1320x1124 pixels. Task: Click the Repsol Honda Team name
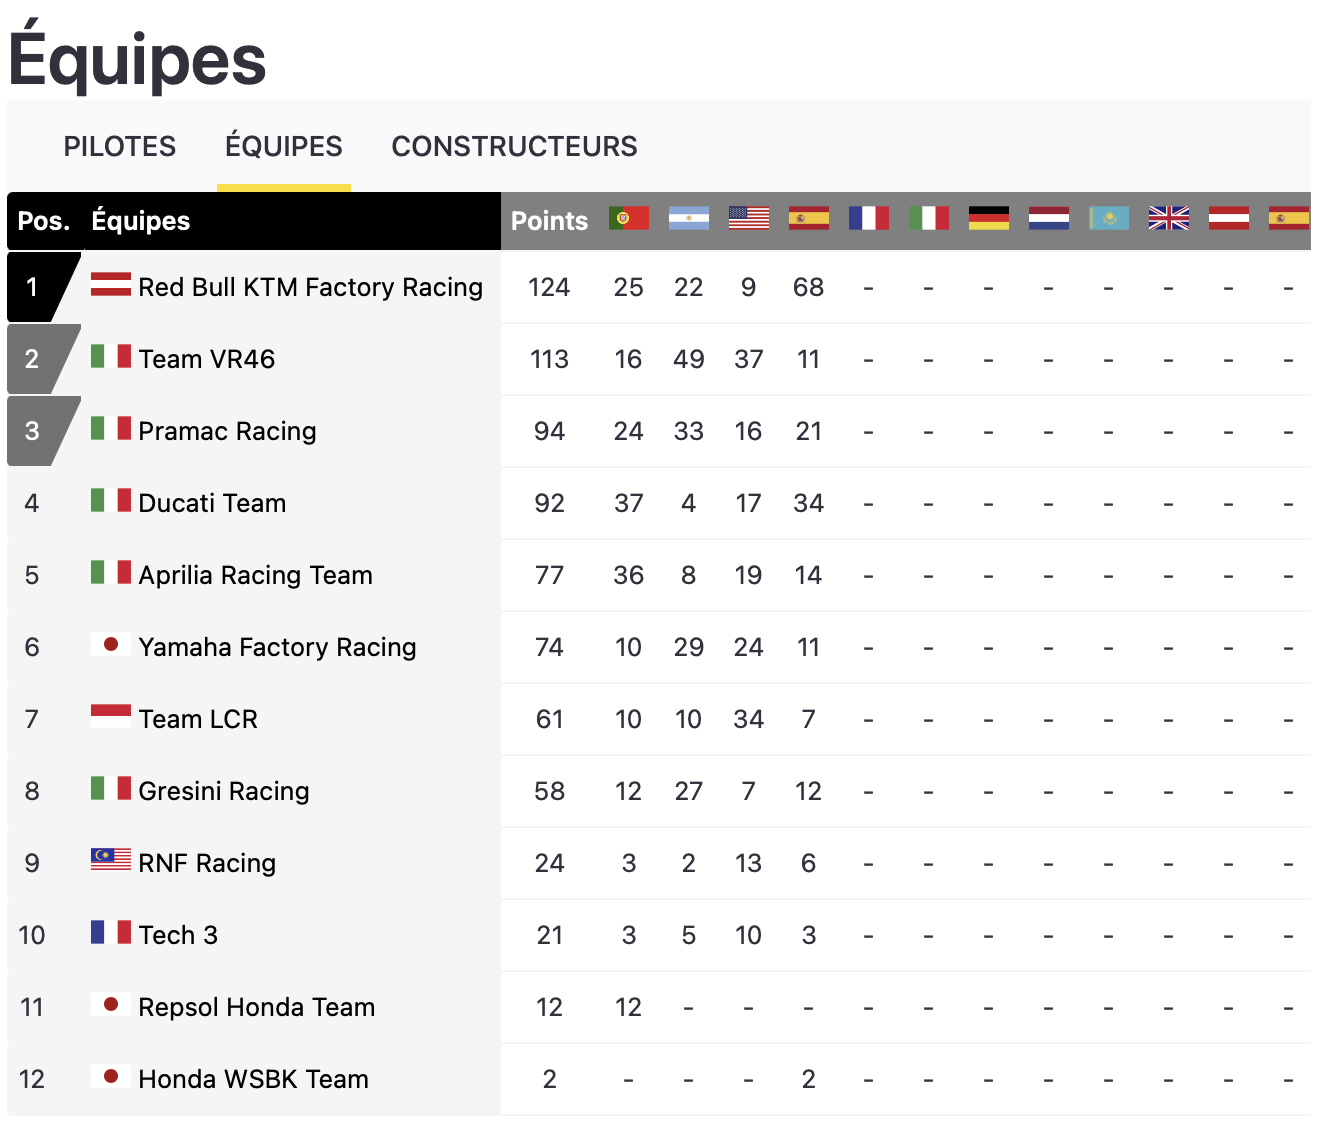pos(257,1007)
